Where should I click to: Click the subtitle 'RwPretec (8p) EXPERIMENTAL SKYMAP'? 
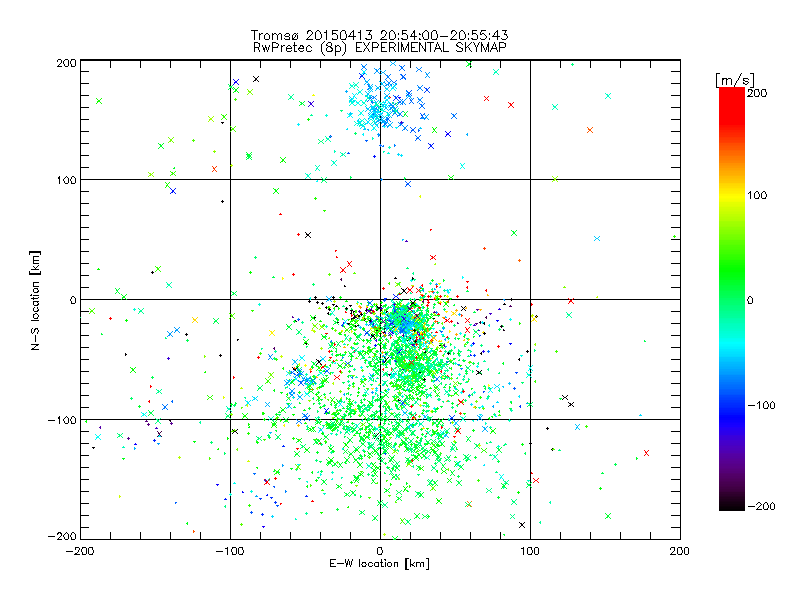coord(380,47)
